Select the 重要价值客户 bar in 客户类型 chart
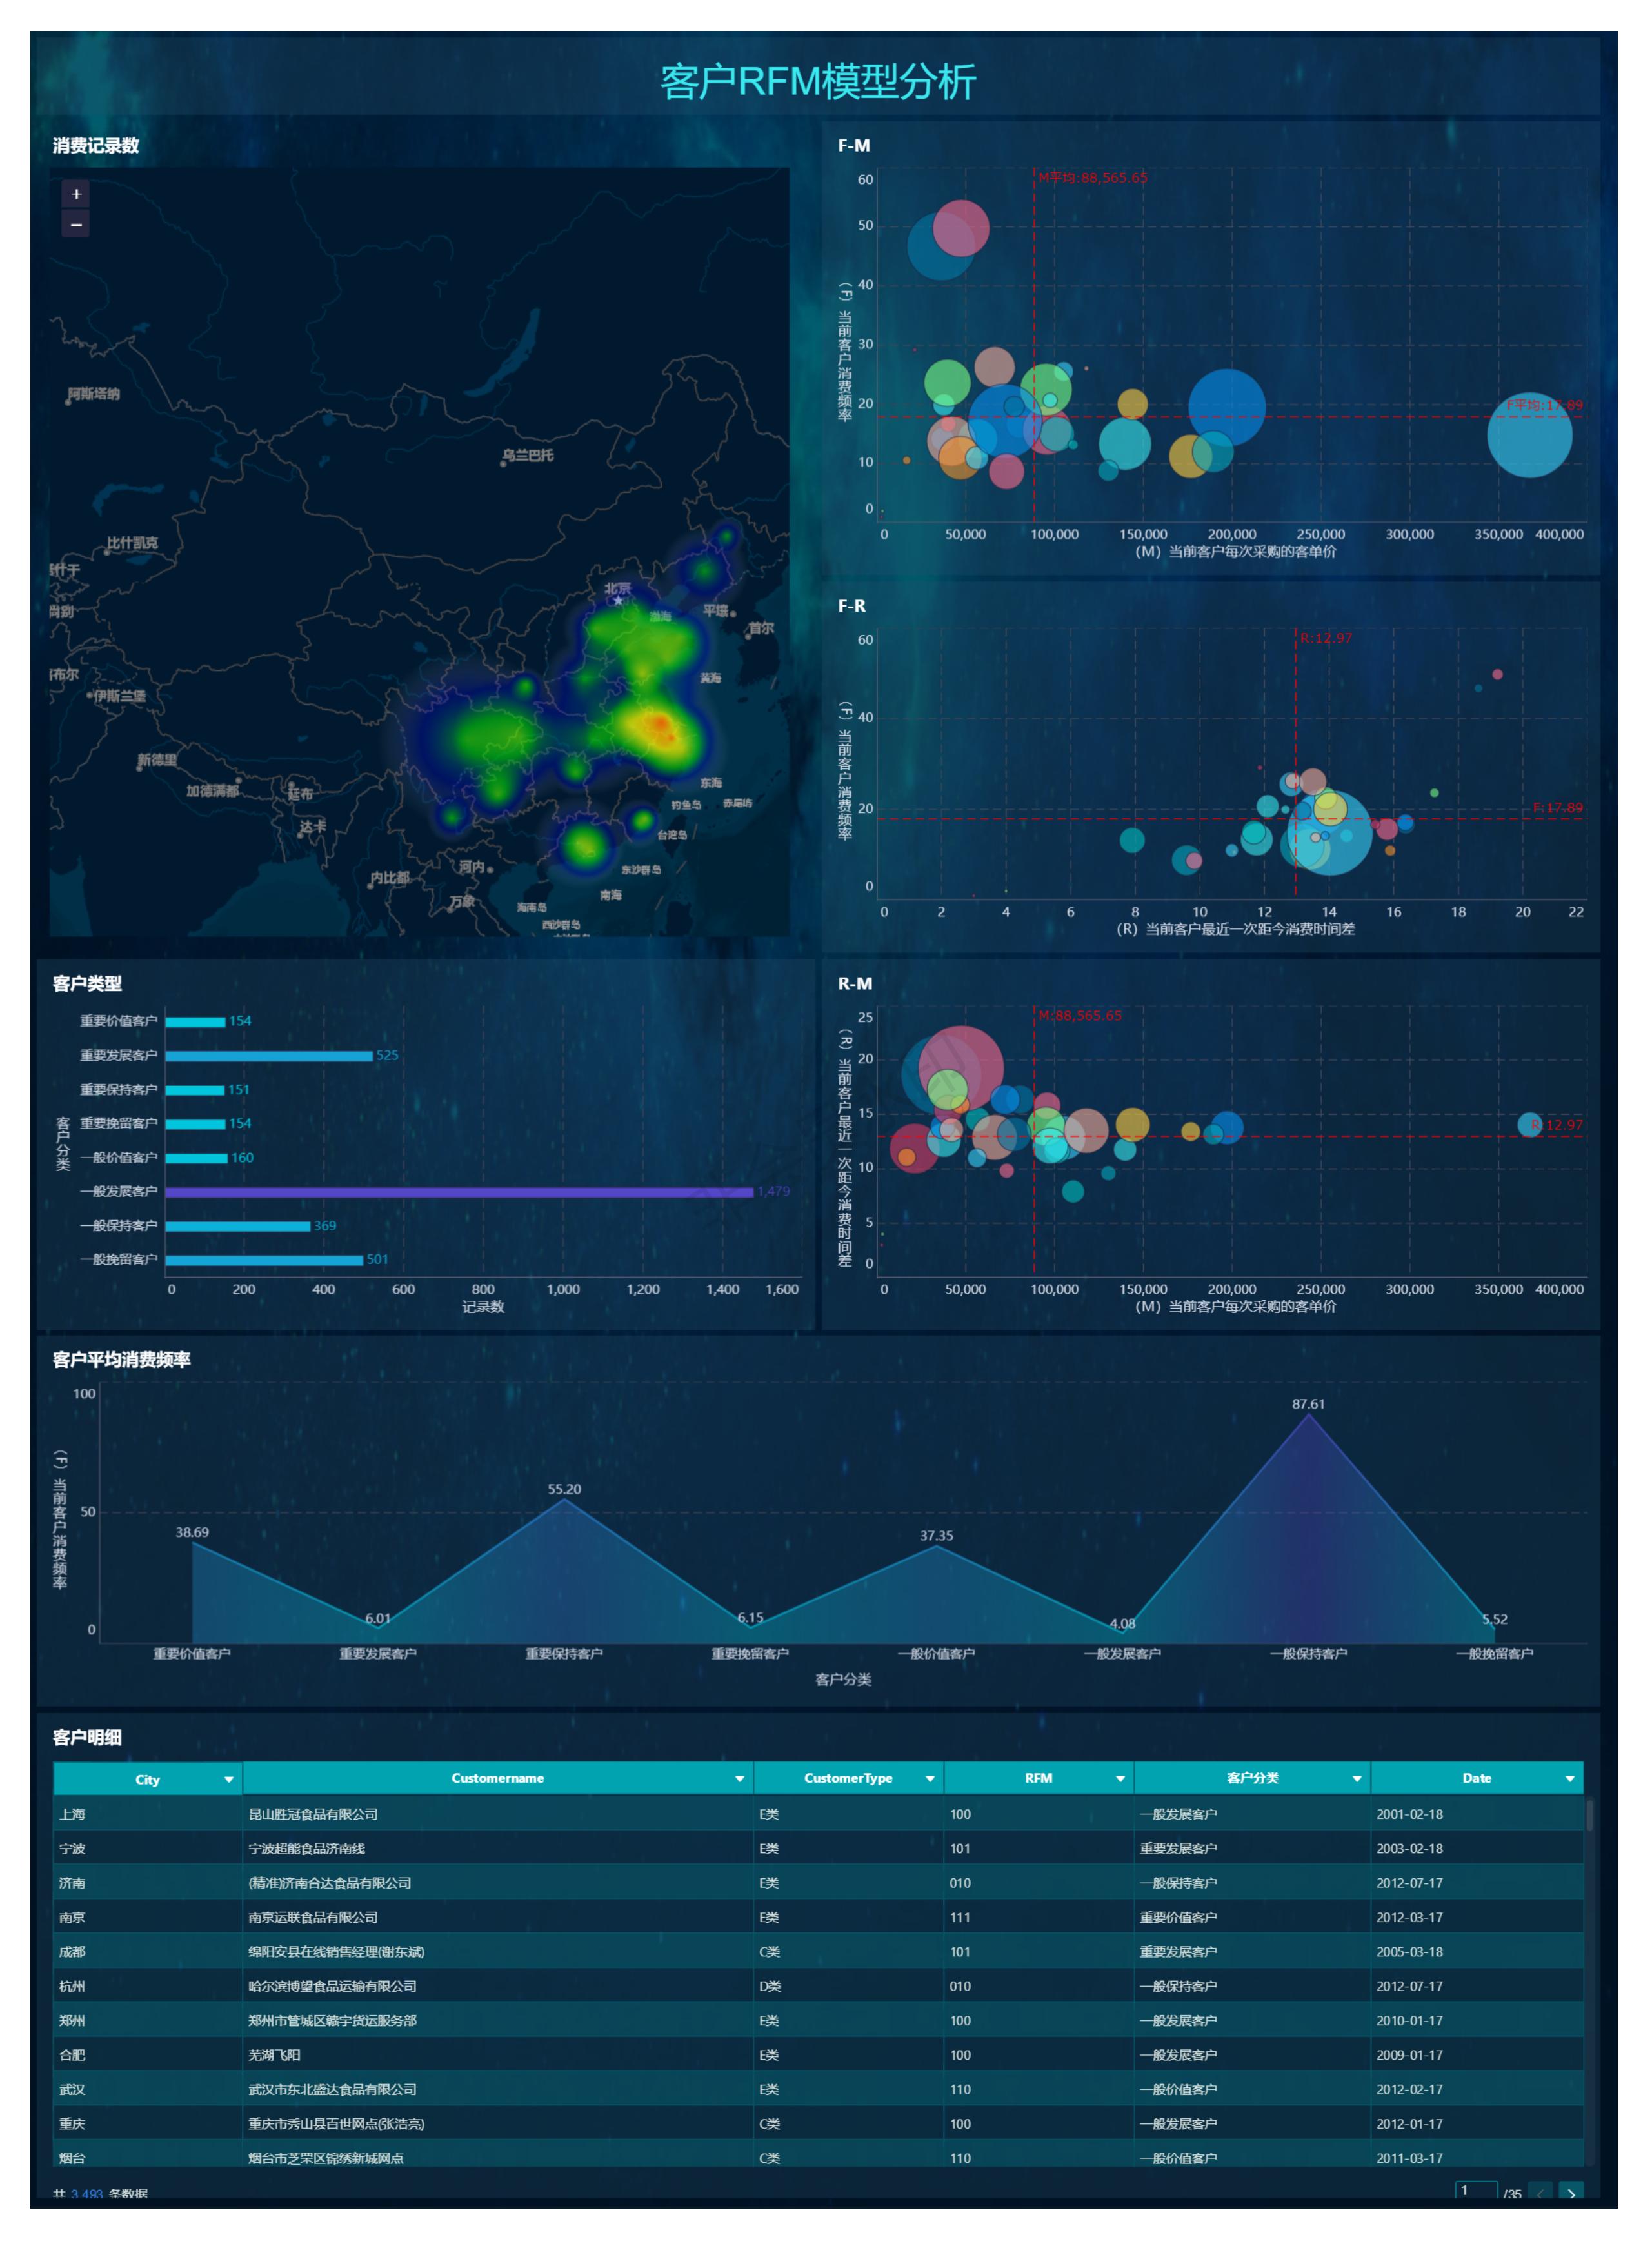This screenshot has width=1652, height=2268. 195,1021
